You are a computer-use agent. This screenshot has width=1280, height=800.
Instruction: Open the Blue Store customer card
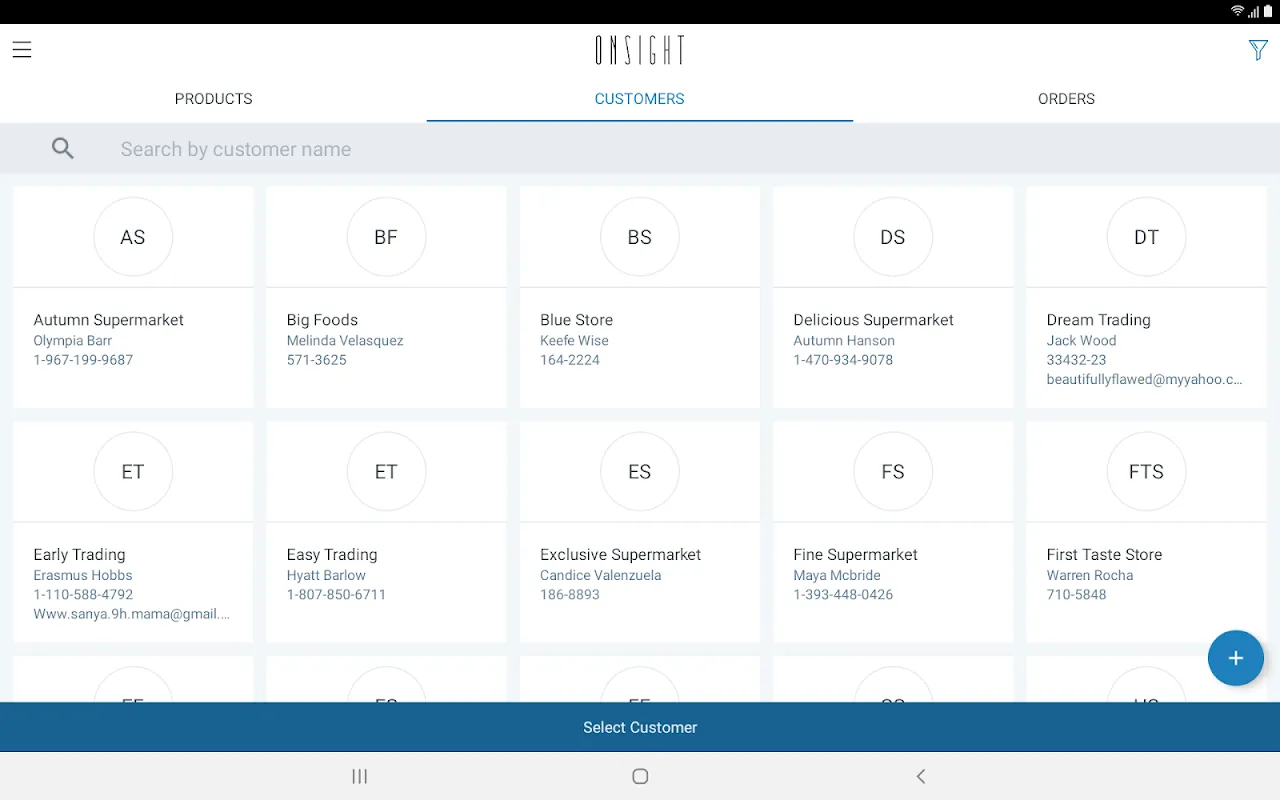[640, 297]
